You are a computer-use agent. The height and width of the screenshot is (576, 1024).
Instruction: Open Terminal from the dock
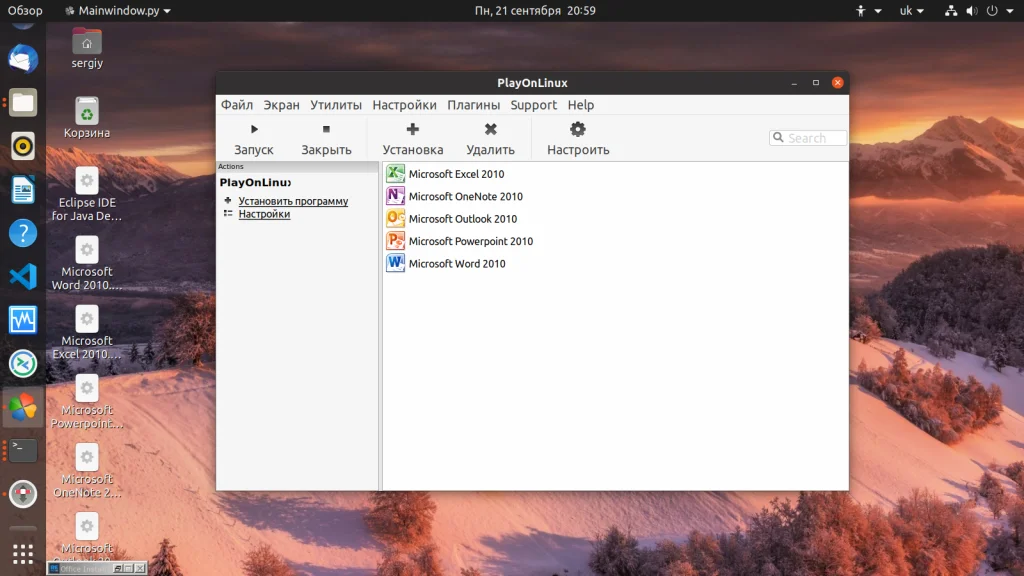23,450
